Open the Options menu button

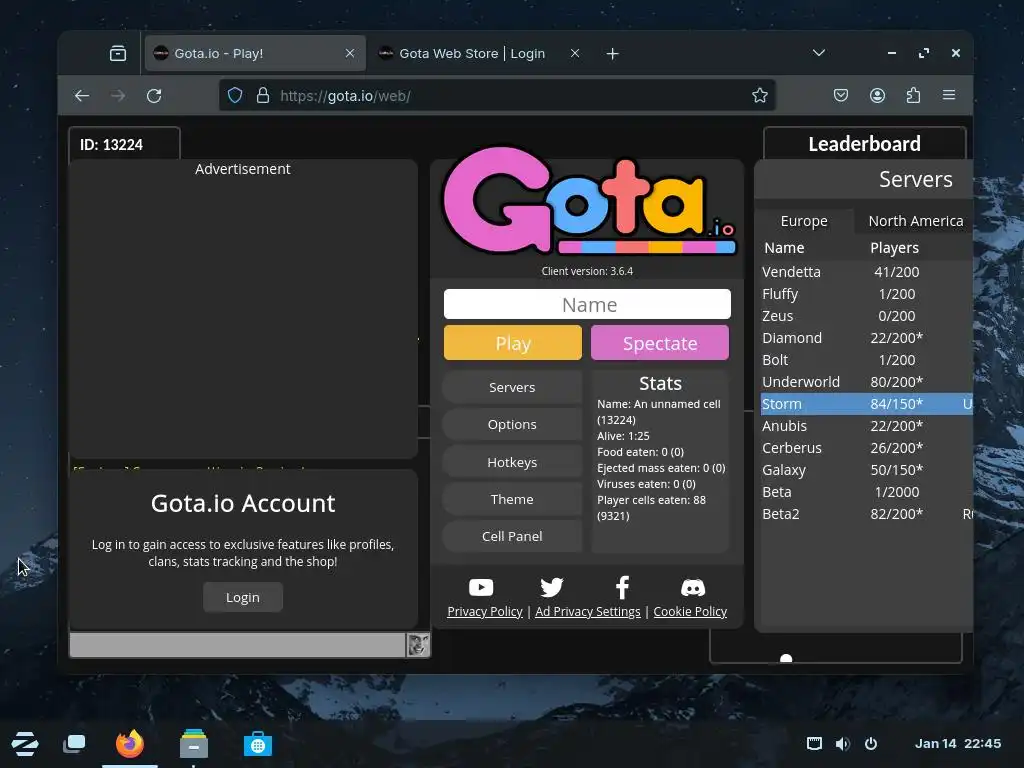(x=512, y=424)
